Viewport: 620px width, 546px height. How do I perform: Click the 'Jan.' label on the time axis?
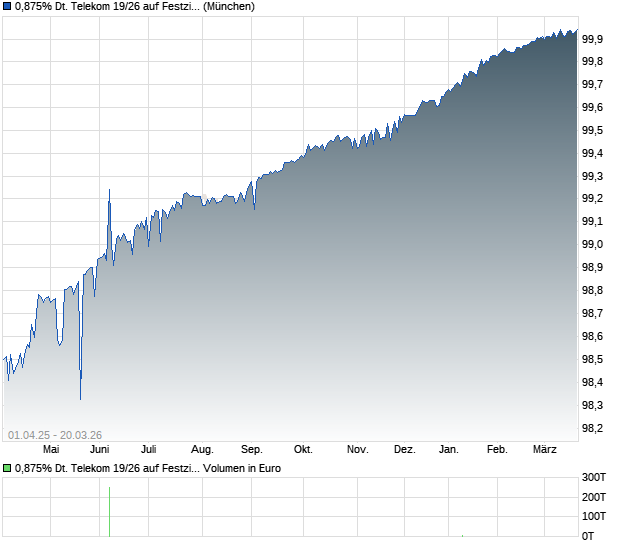click(x=449, y=450)
